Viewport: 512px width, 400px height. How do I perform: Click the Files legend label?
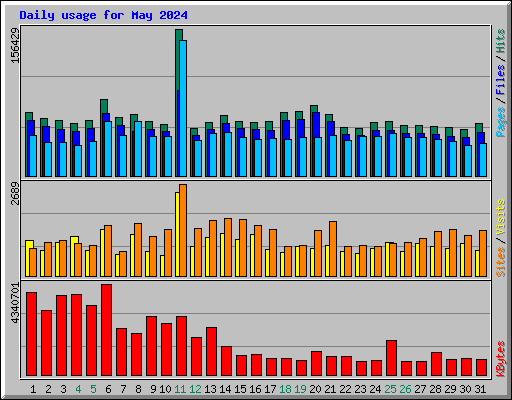pyautogui.click(x=500, y=80)
